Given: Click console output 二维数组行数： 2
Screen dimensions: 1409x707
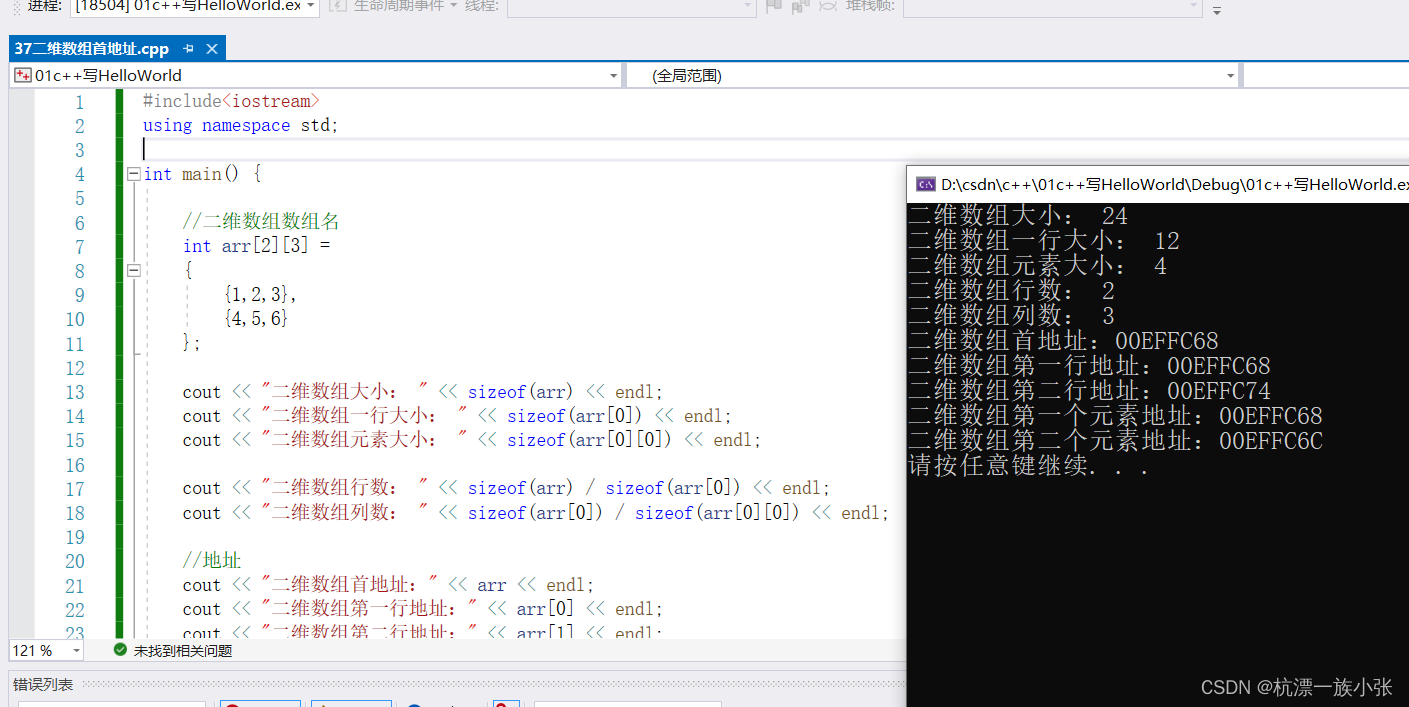Looking at the screenshot, I should [1011, 291].
